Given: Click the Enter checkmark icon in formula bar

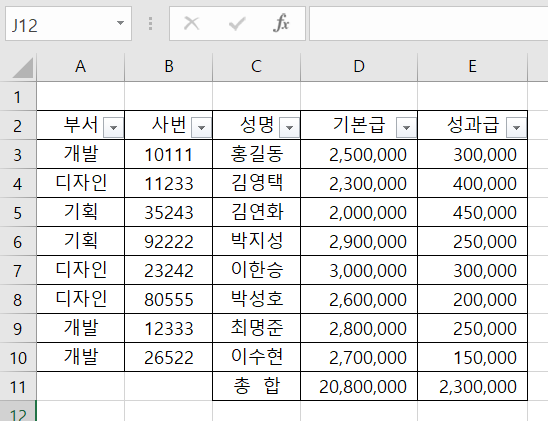Looking at the screenshot, I should click(237, 24).
